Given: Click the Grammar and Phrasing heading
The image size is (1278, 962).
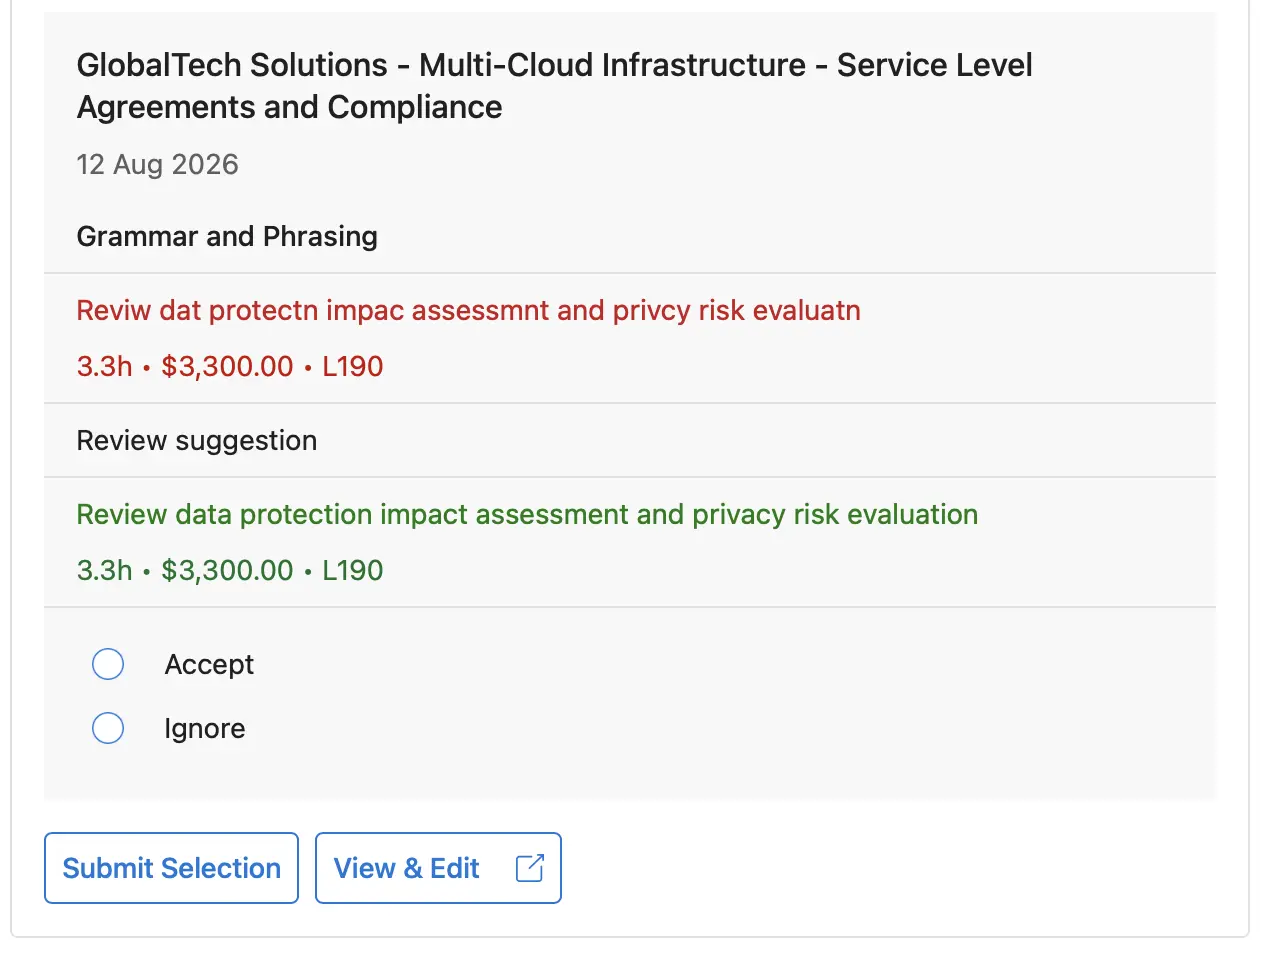Looking at the screenshot, I should tap(227, 236).
